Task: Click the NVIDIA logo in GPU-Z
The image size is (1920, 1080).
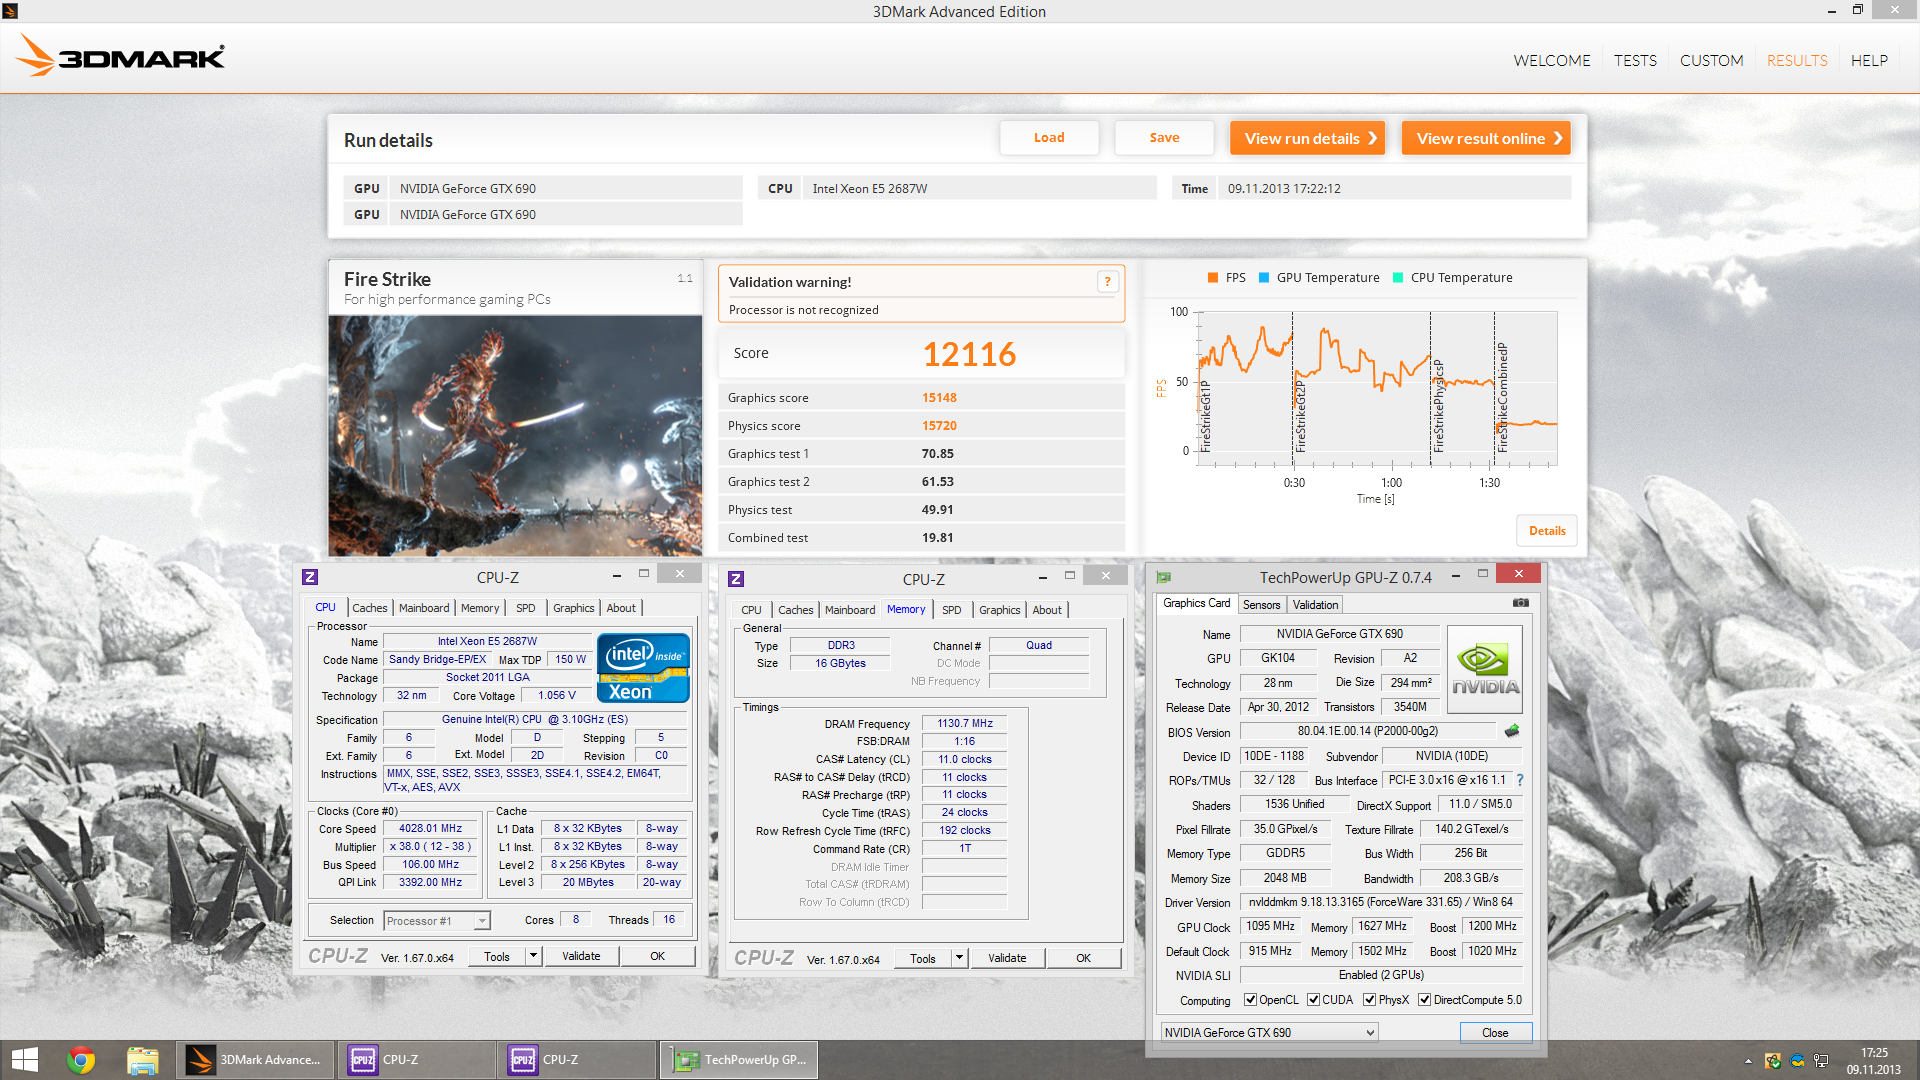Action: (1485, 669)
